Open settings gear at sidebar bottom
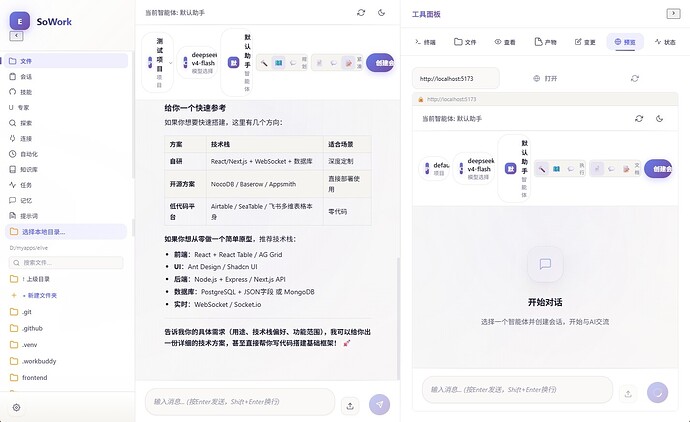This screenshot has width=690, height=422. click(16, 407)
